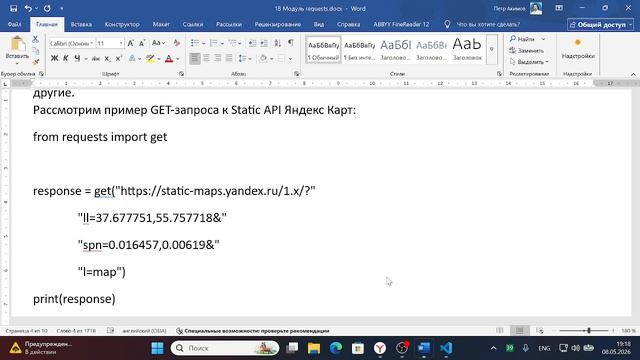This screenshot has width=640, height=360.
Task: Open the font name combo box
Action: [x=72, y=43]
